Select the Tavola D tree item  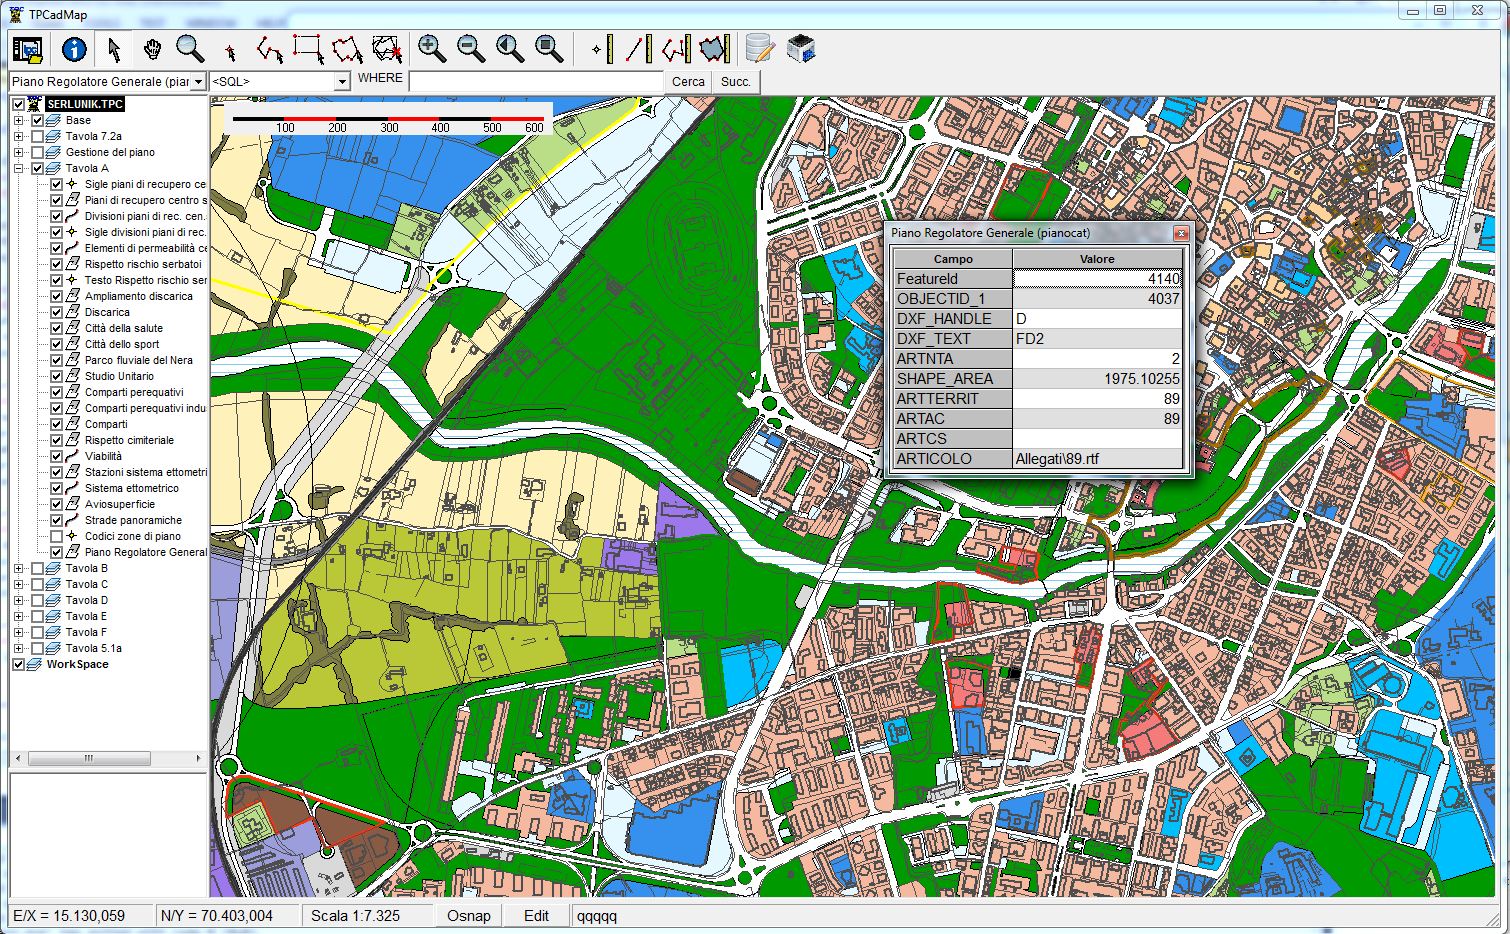87,600
